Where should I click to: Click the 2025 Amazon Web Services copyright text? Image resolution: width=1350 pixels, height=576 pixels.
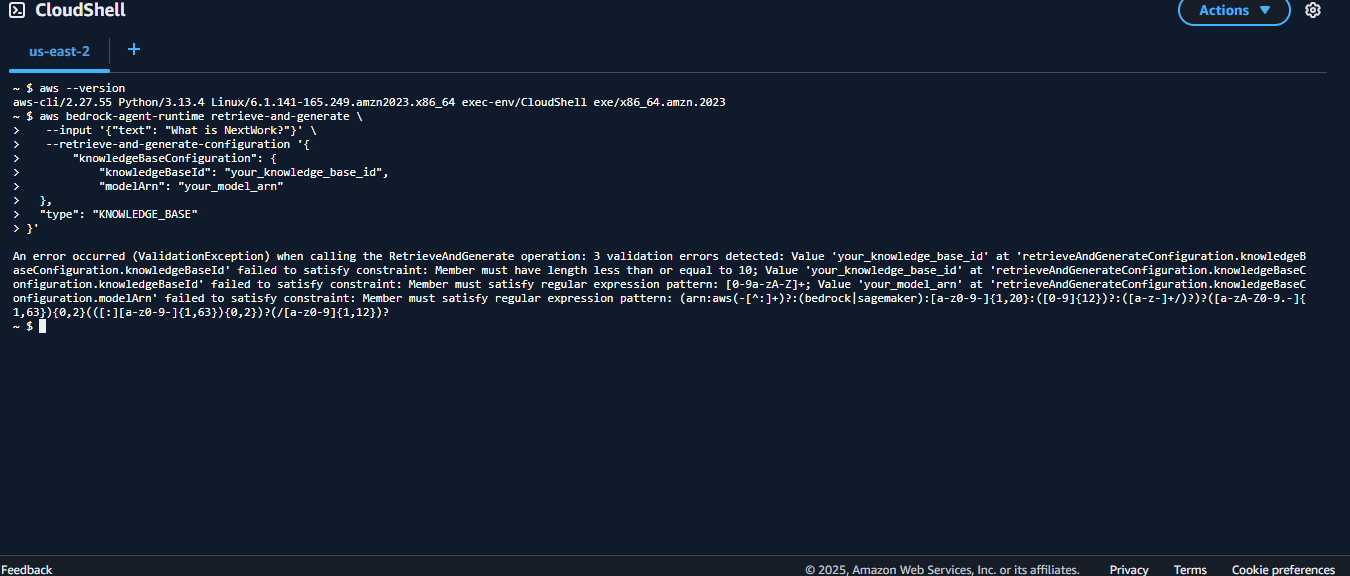click(942, 569)
